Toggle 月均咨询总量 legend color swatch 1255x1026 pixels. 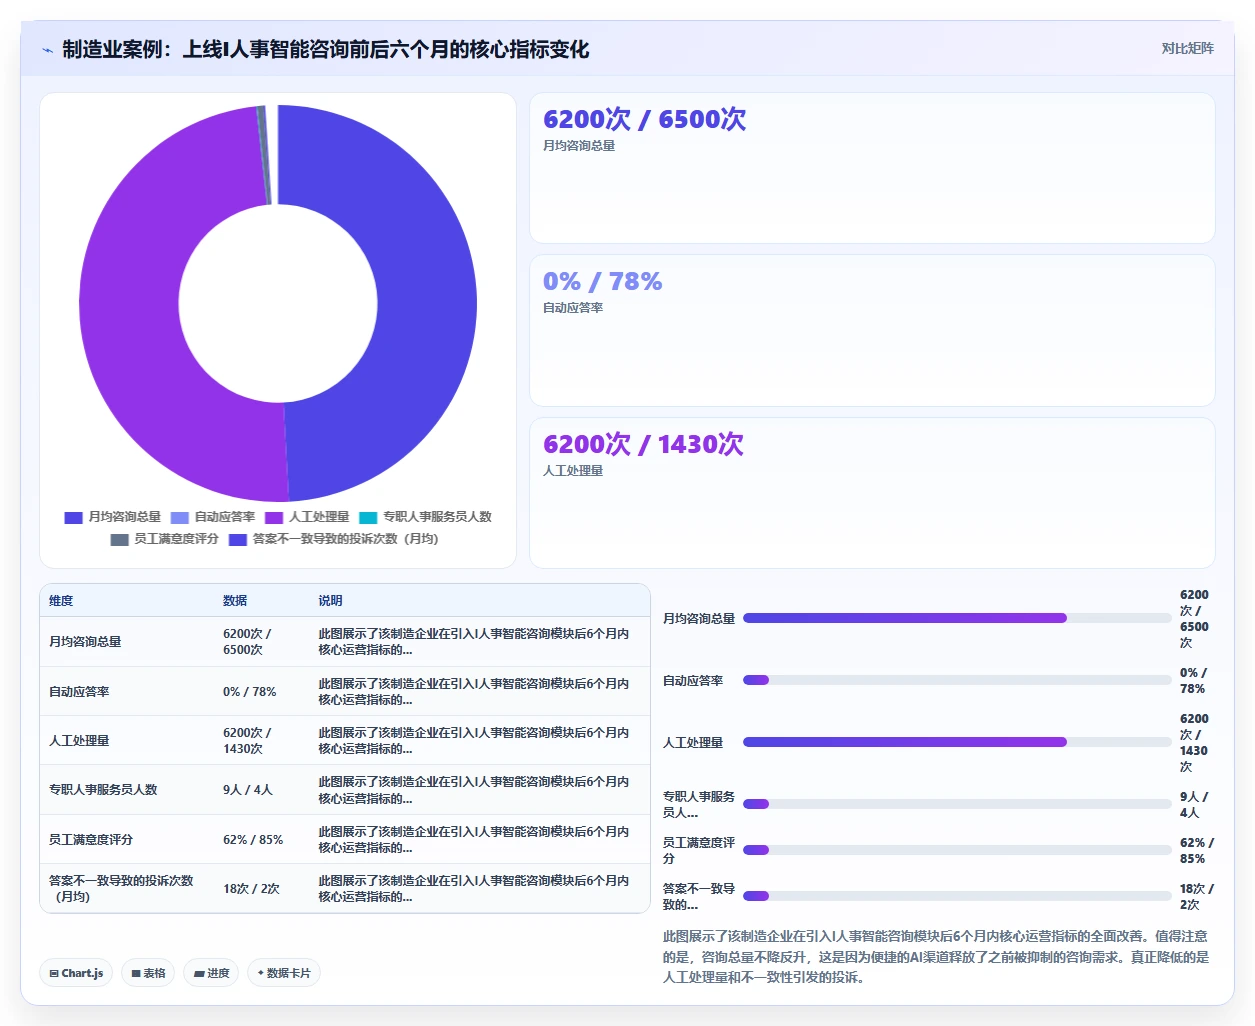tap(73, 517)
